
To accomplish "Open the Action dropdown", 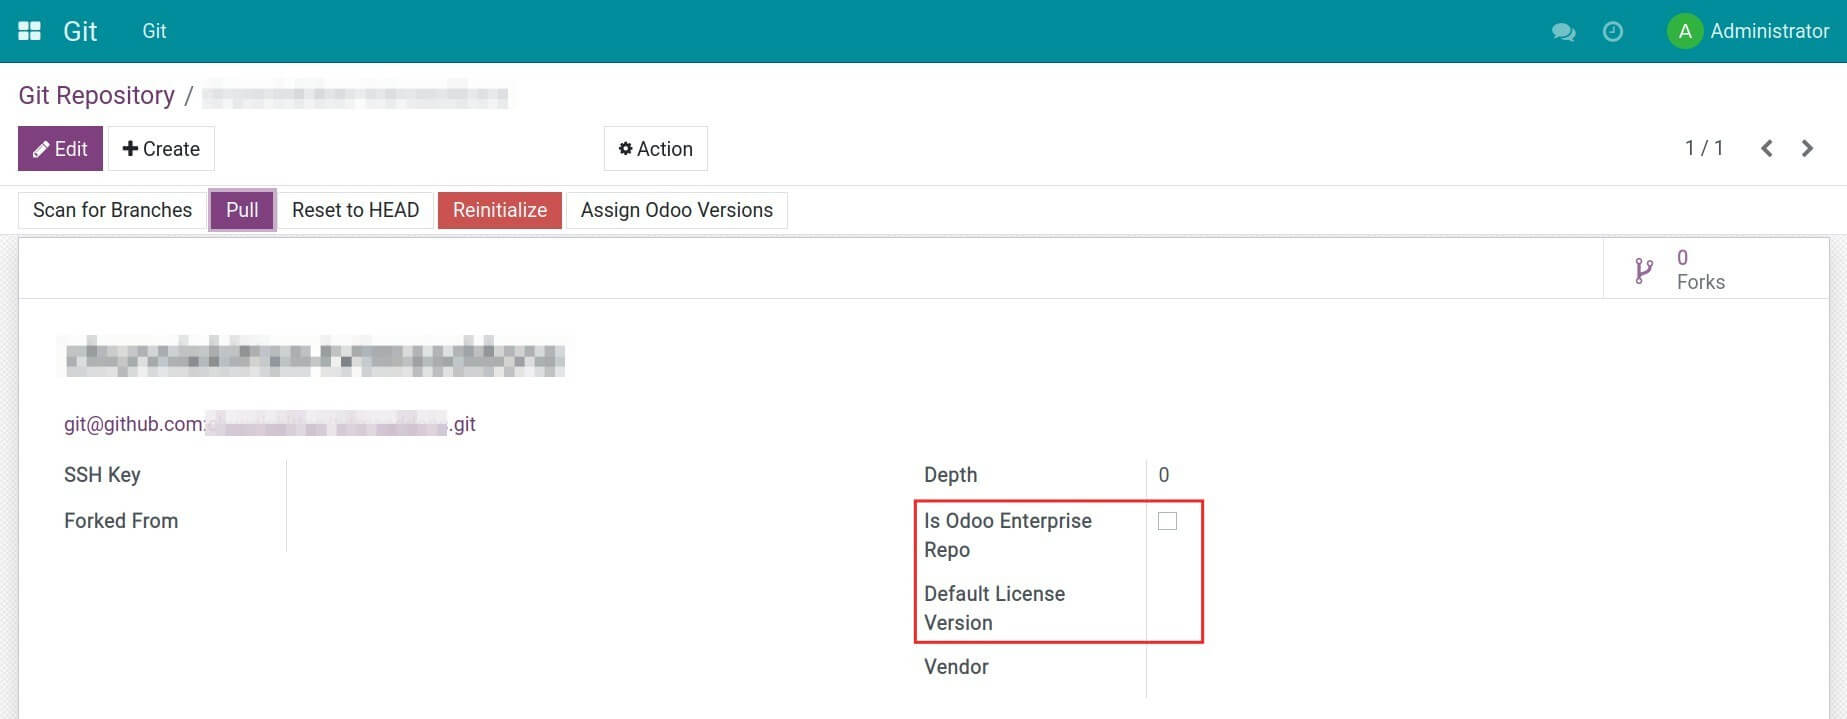I will 655,149.
